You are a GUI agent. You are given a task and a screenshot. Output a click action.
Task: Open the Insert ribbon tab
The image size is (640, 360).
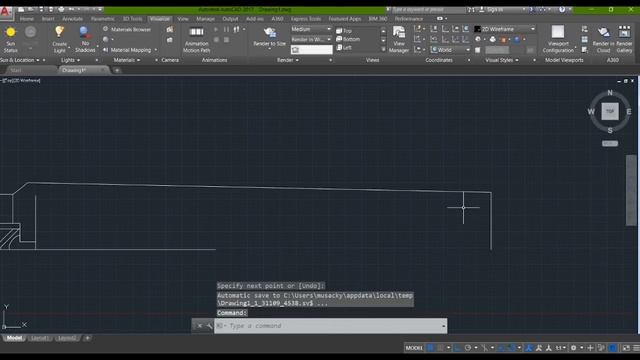48,19
